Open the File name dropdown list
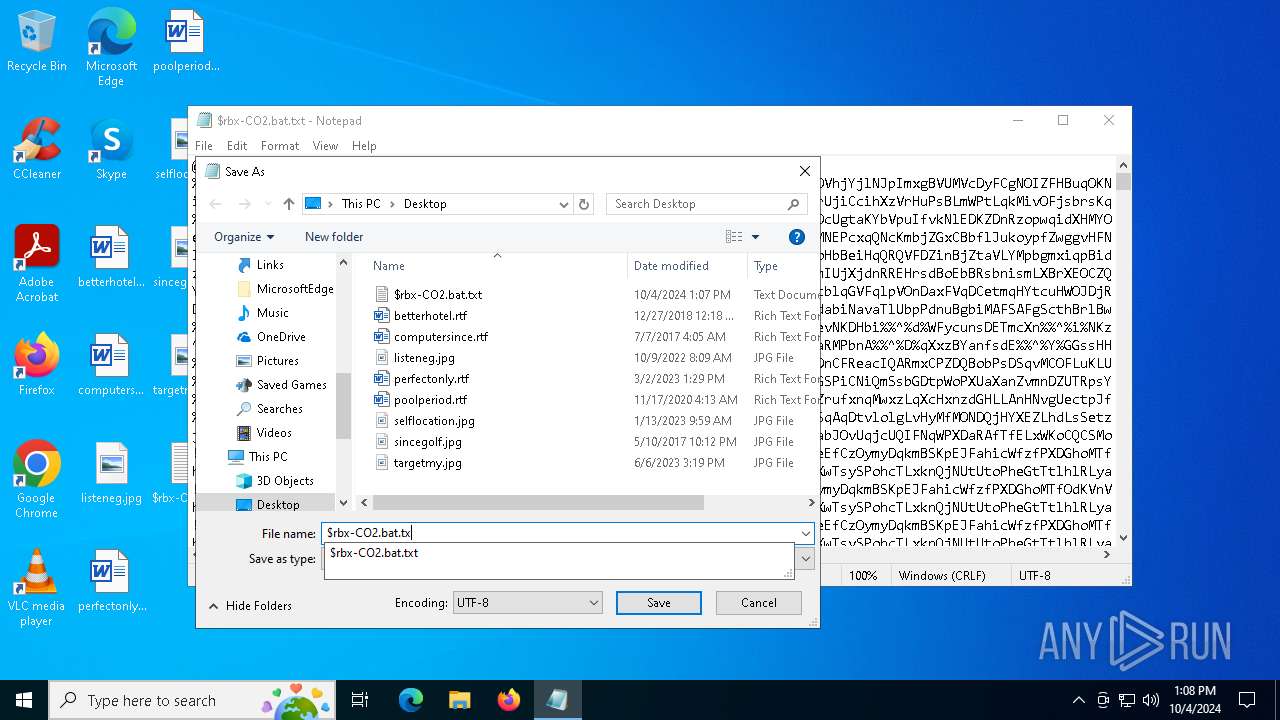 click(805, 533)
